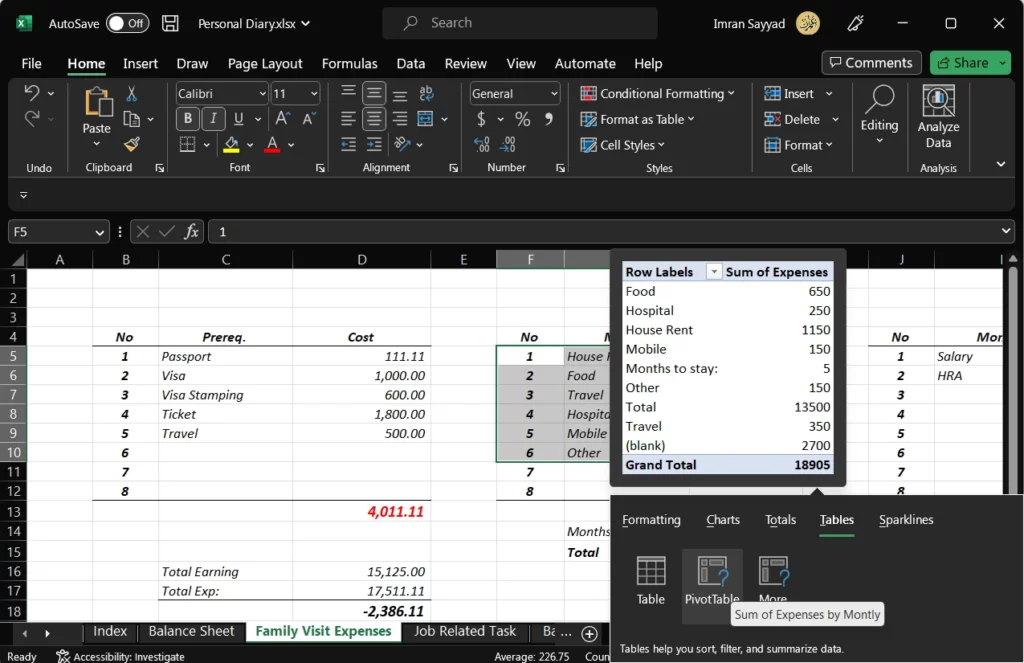Viewport: 1024px width, 663px height.
Task: Apply the red font color swatch
Action: [x=272, y=145]
